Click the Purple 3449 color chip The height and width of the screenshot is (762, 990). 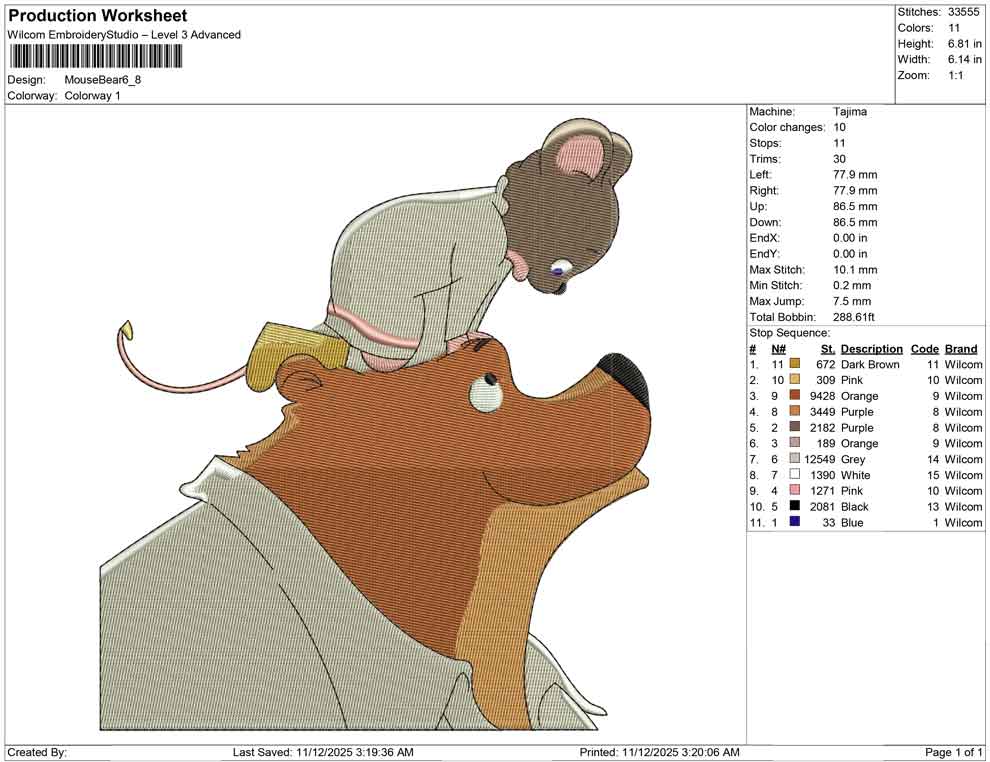[x=793, y=412]
